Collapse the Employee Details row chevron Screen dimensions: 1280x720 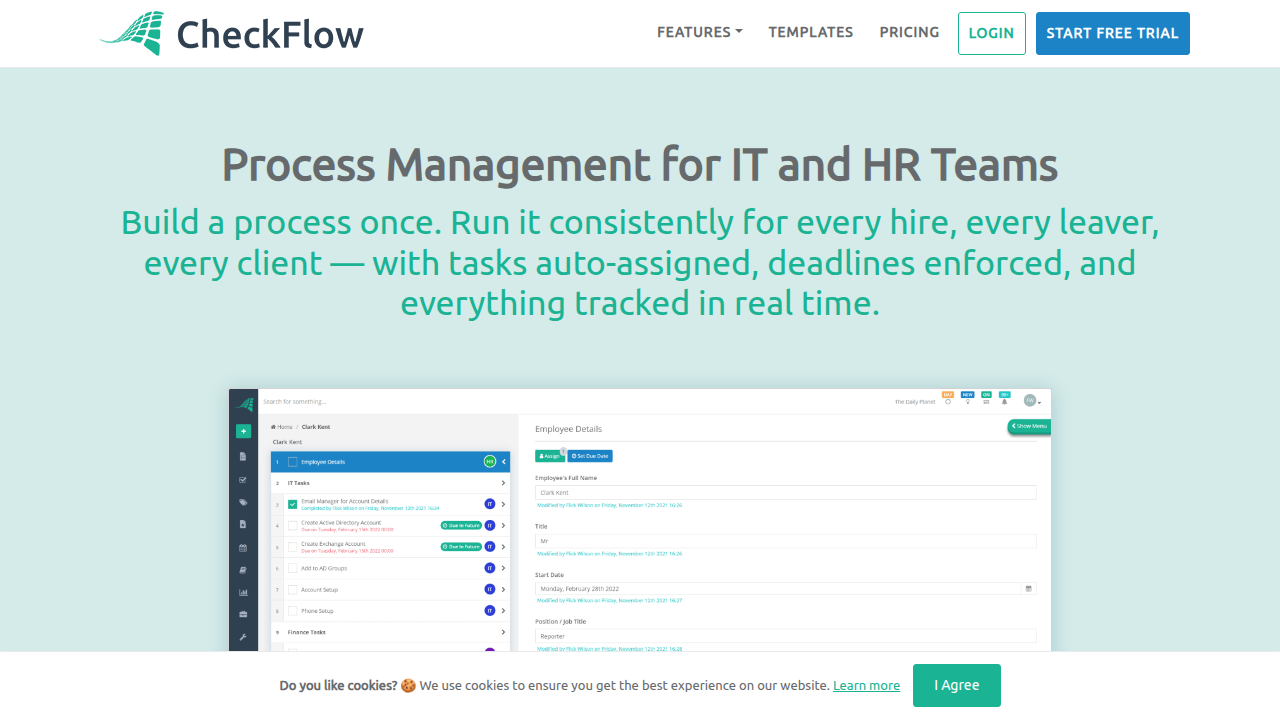[x=504, y=461]
